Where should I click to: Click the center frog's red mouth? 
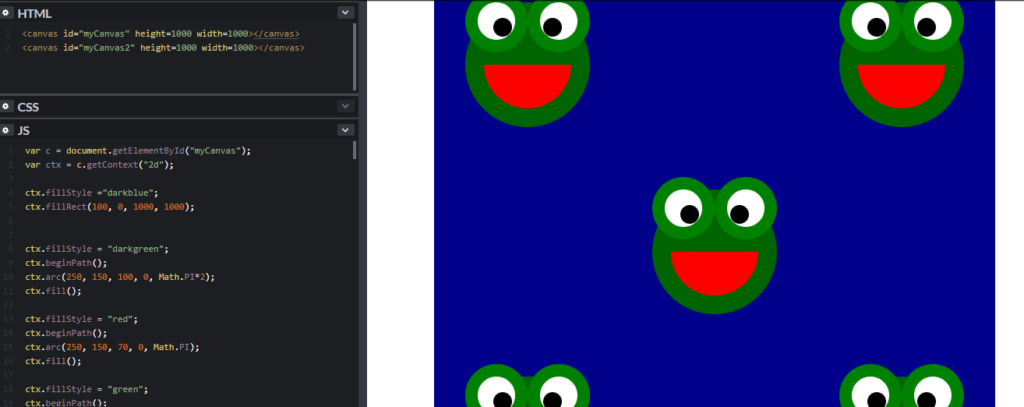point(714,271)
